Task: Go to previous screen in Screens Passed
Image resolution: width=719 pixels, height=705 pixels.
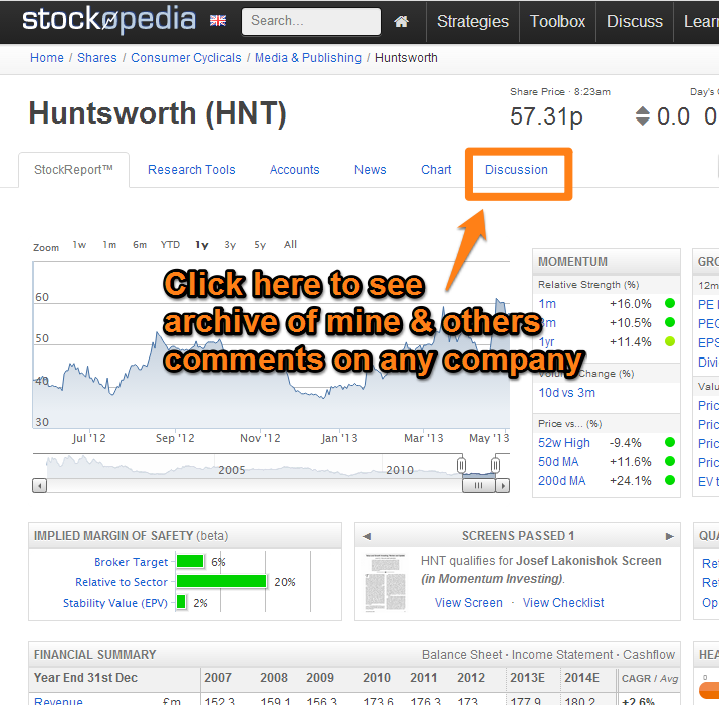Action: tap(367, 536)
